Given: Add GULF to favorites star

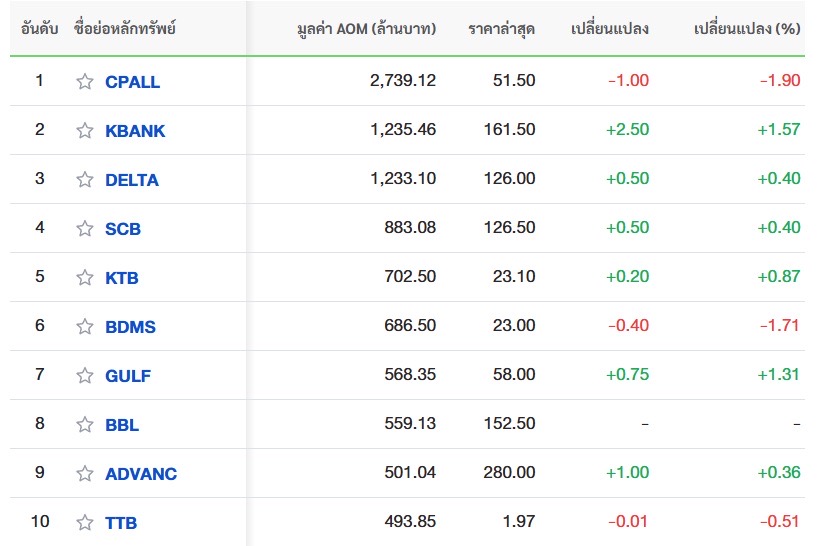Looking at the screenshot, I should click(84, 375).
